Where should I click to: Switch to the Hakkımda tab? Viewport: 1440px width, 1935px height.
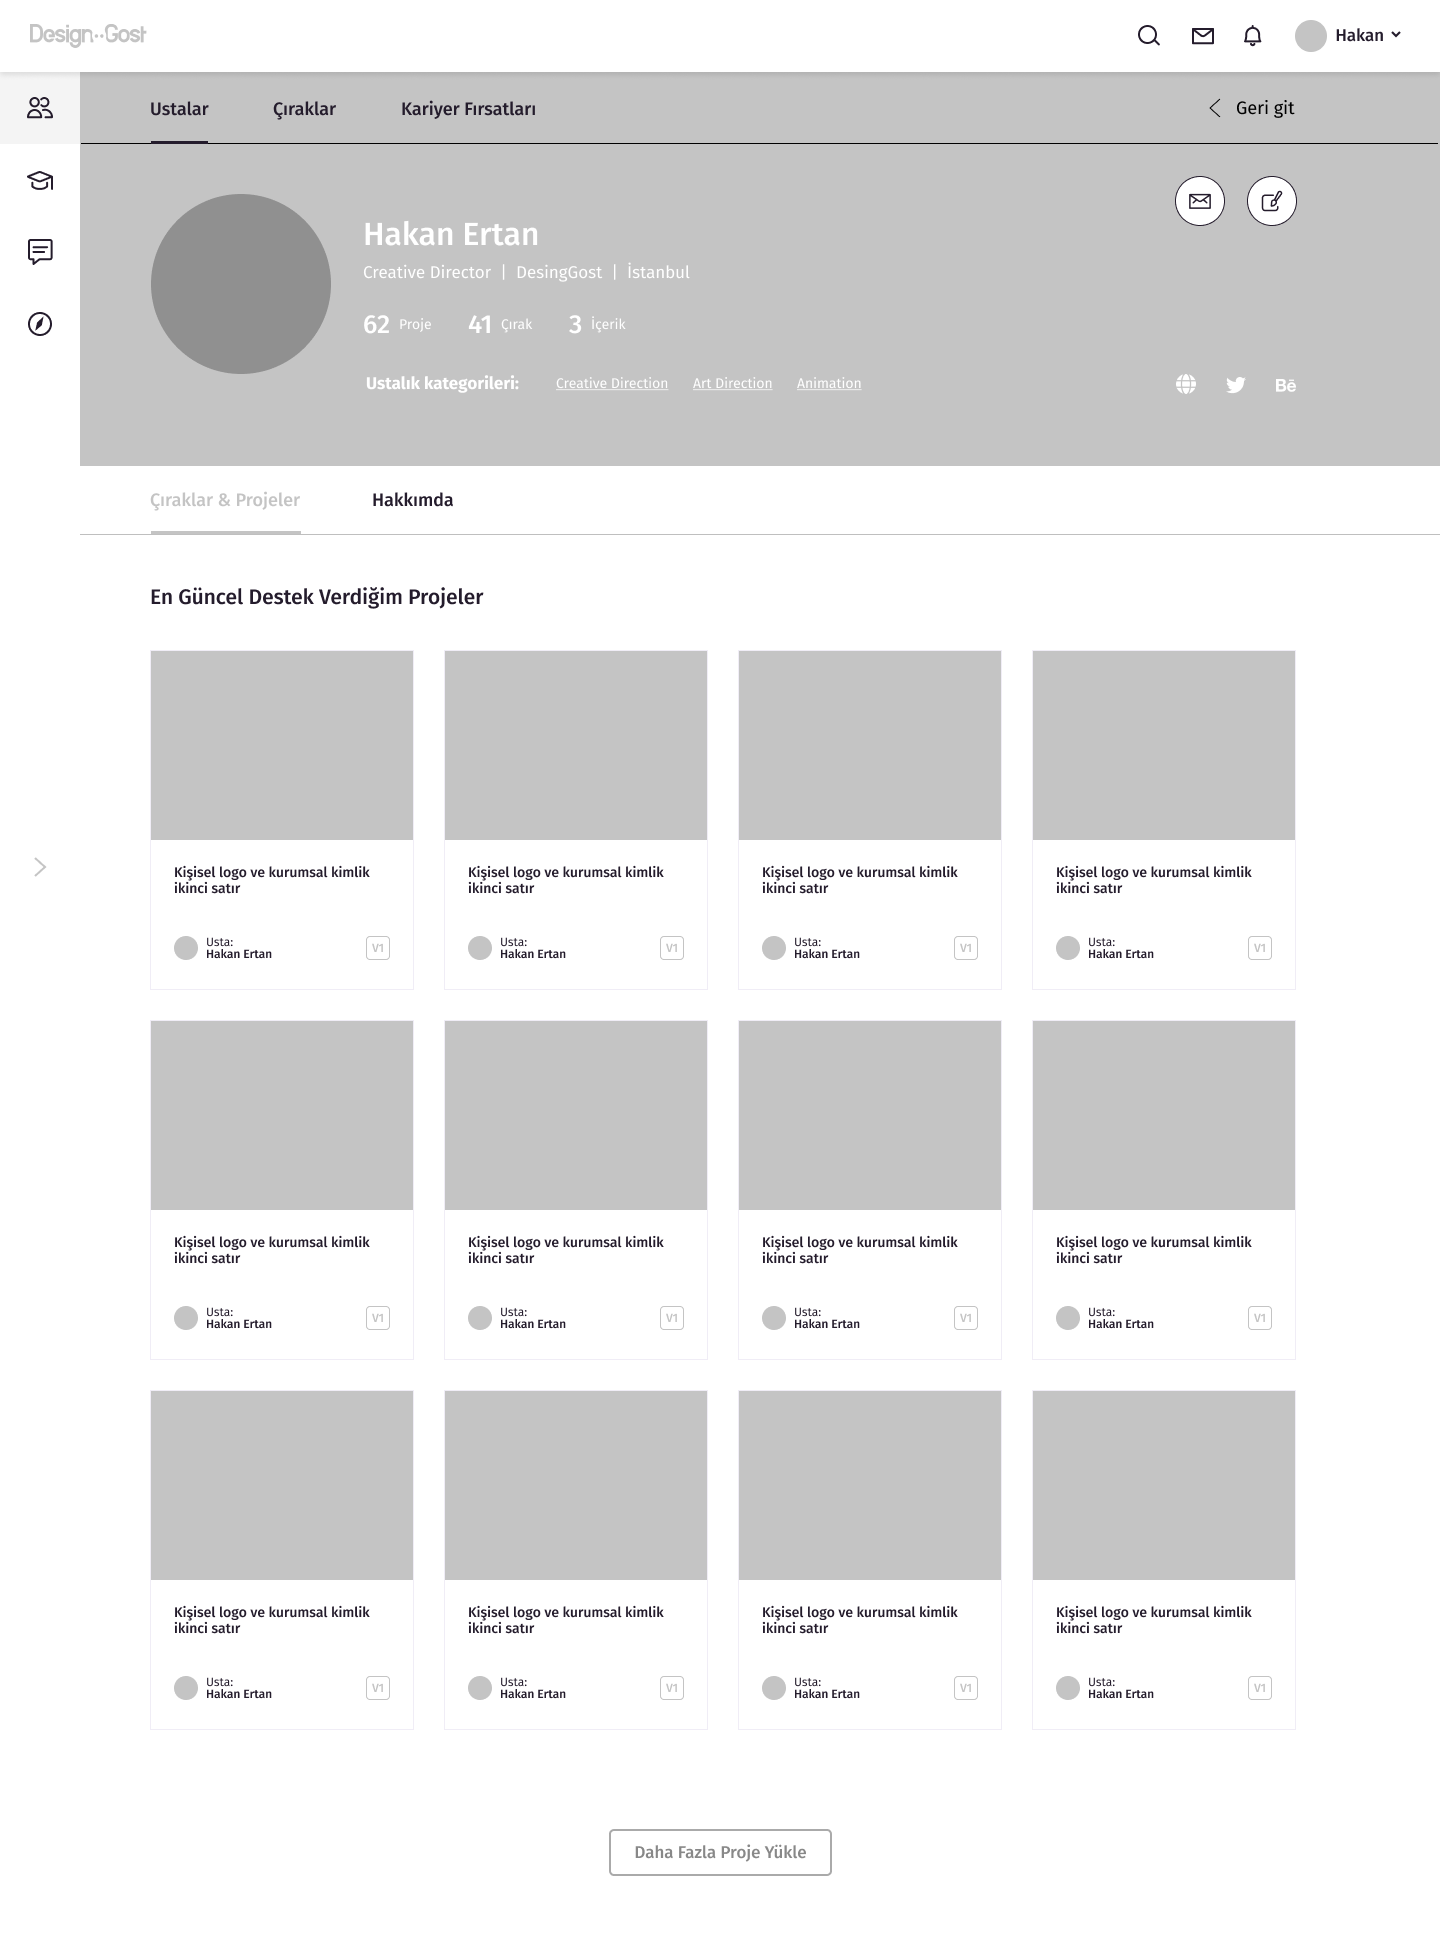click(x=412, y=500)
